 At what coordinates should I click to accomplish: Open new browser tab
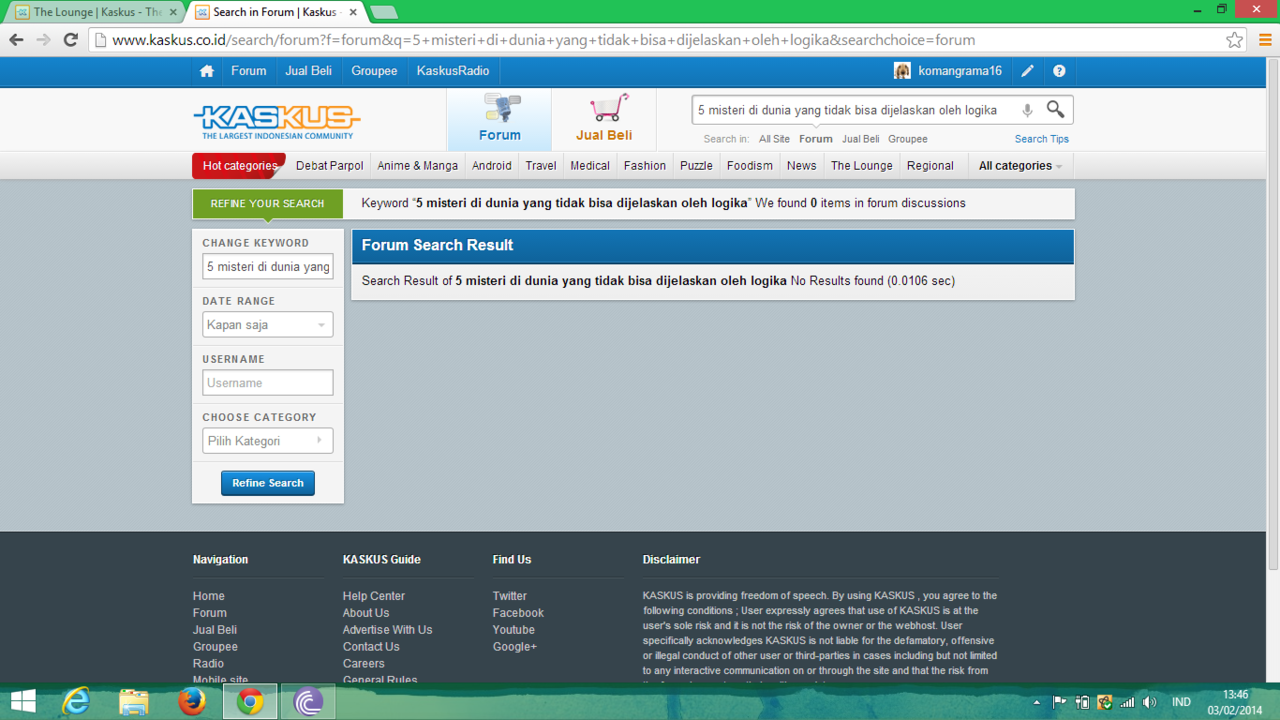click(x=384, y=12)
